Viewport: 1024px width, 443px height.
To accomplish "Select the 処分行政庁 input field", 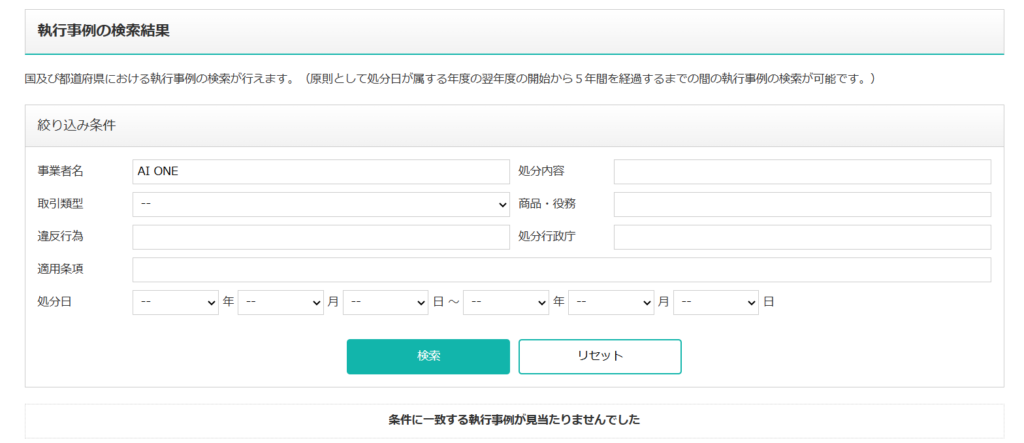I will [x=802, y=237].
